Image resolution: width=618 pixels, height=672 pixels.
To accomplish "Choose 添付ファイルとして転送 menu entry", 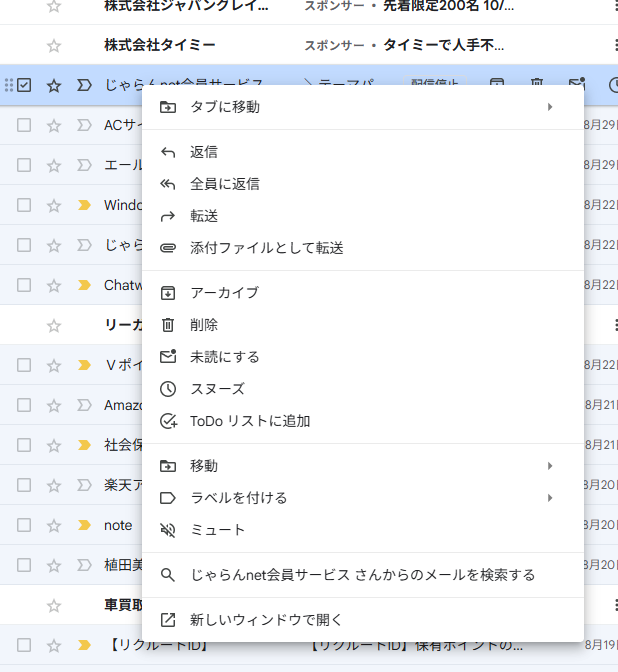I will click(363, 248).
